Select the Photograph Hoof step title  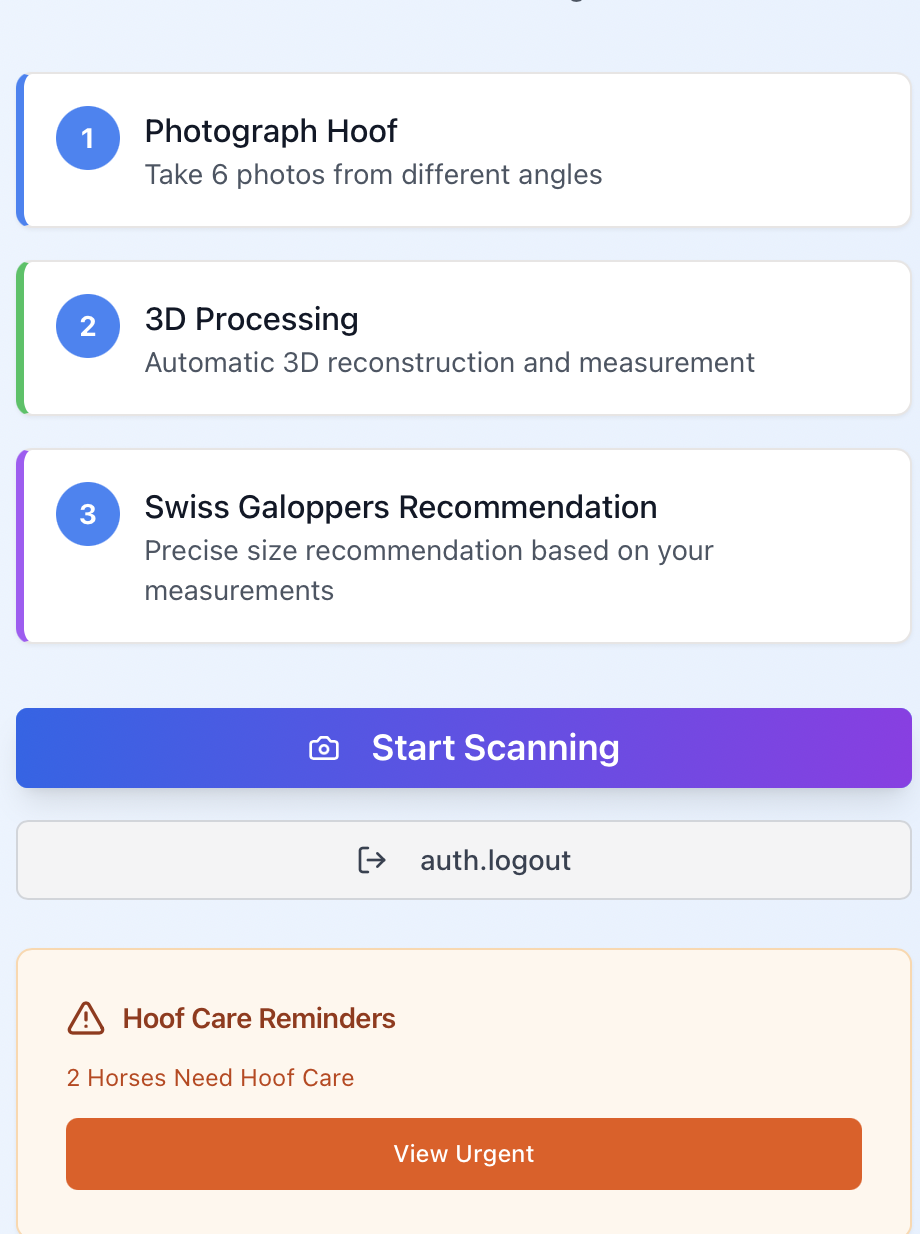pyautogui.click(x=271, y=131)
